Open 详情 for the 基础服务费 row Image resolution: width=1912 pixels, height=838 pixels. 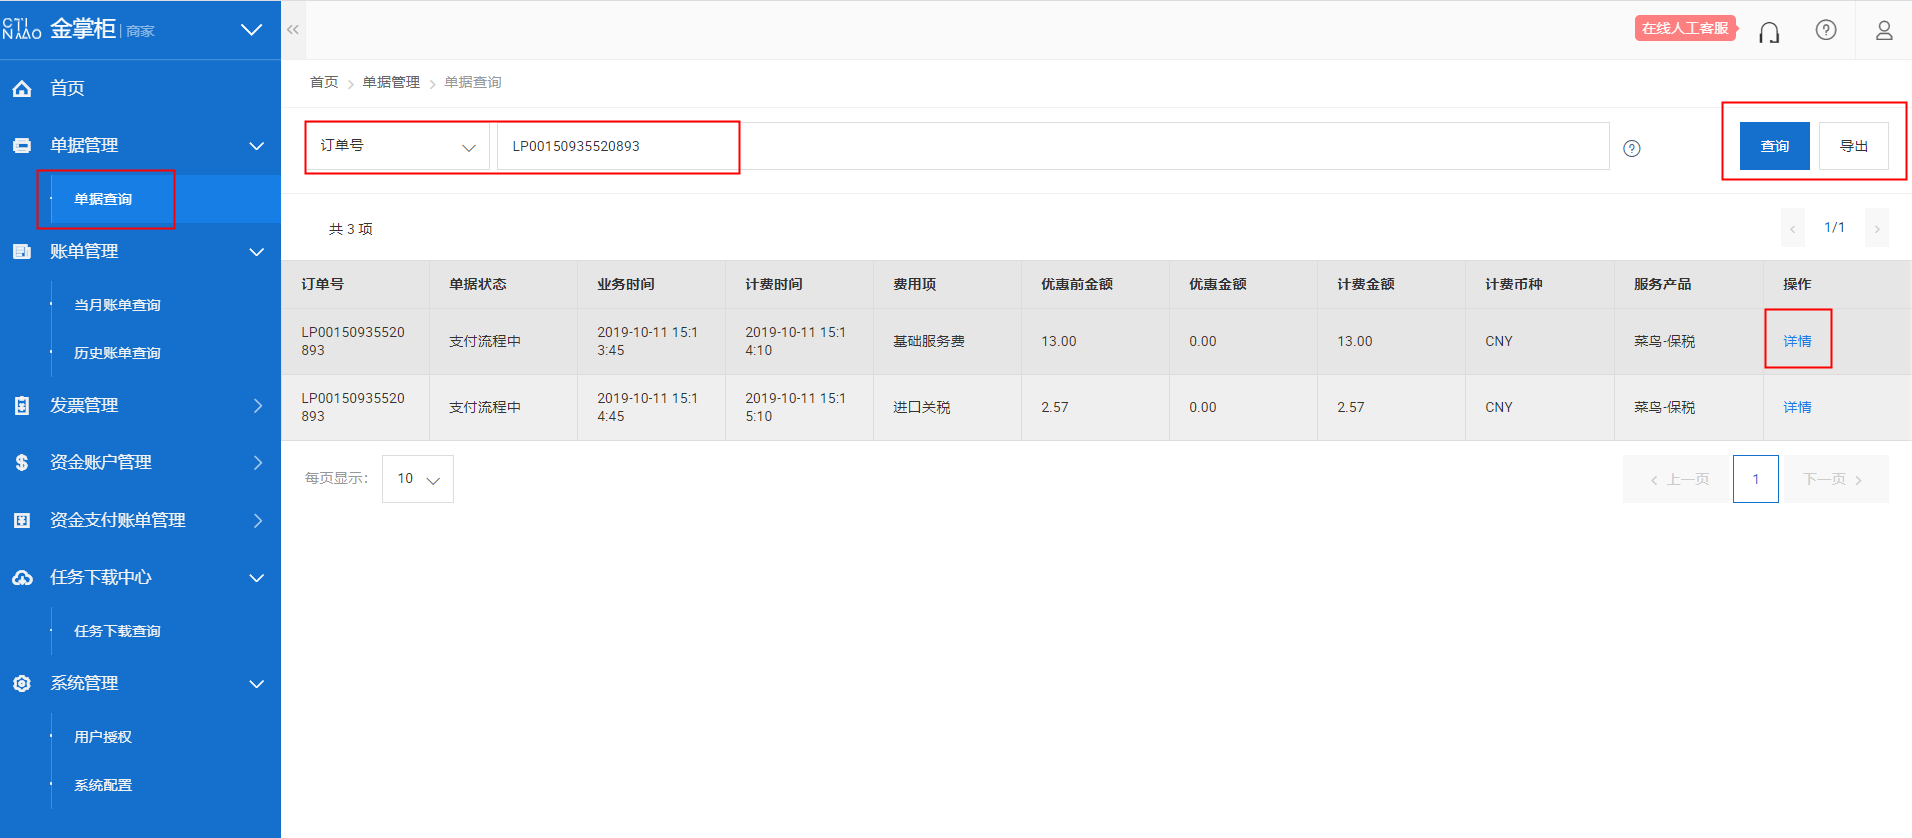pos(1797,341)
